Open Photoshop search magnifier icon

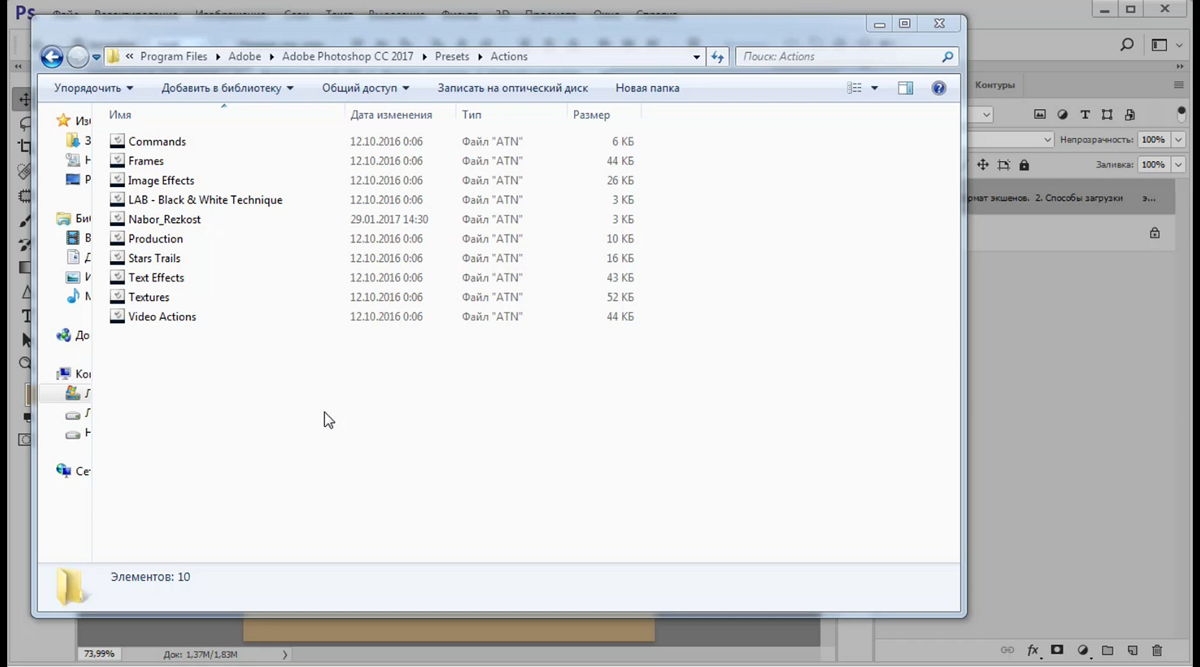(x=1127, y=45)
